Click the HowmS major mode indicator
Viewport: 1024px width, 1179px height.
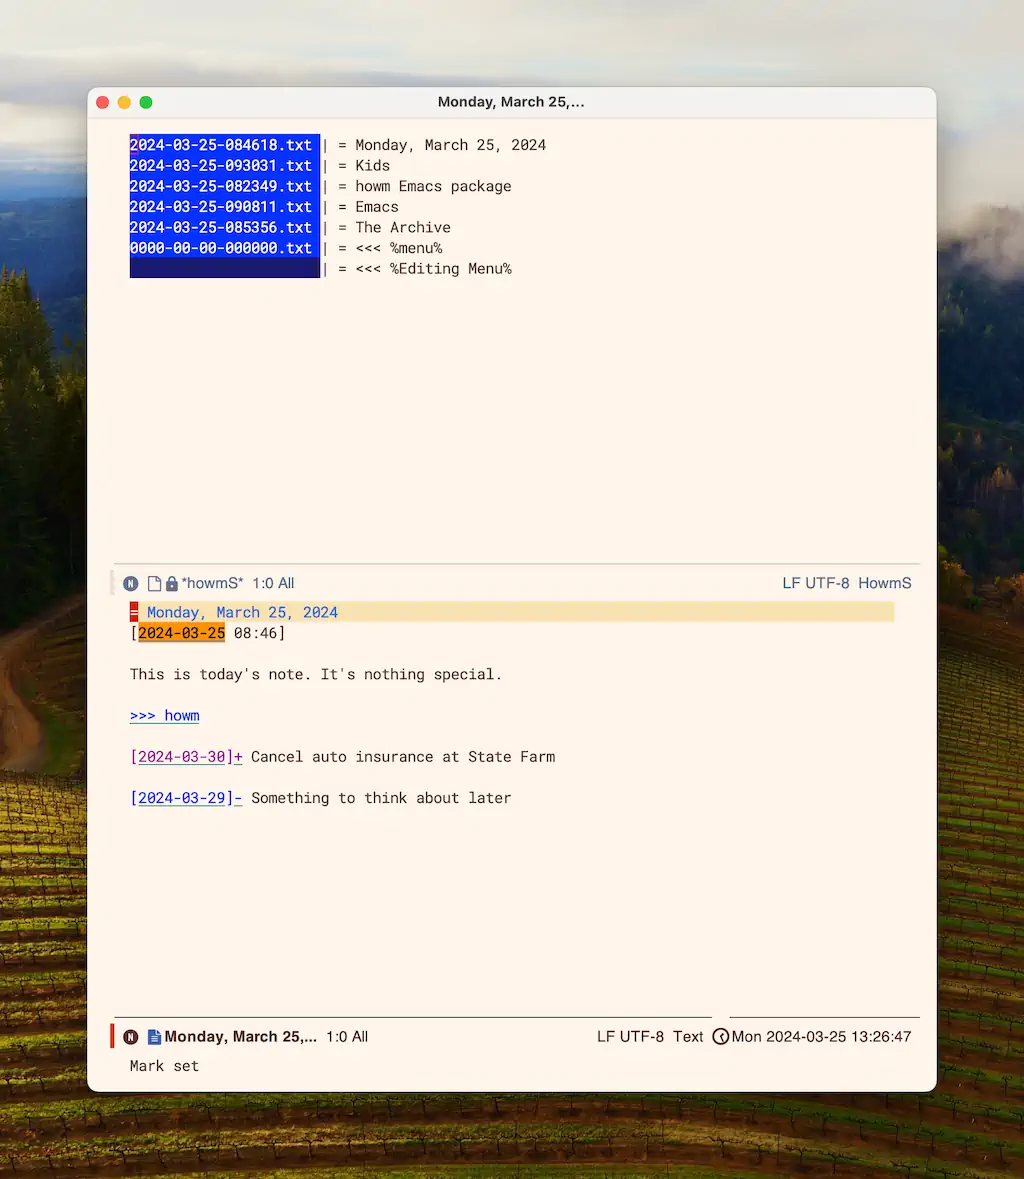[885, 583]
